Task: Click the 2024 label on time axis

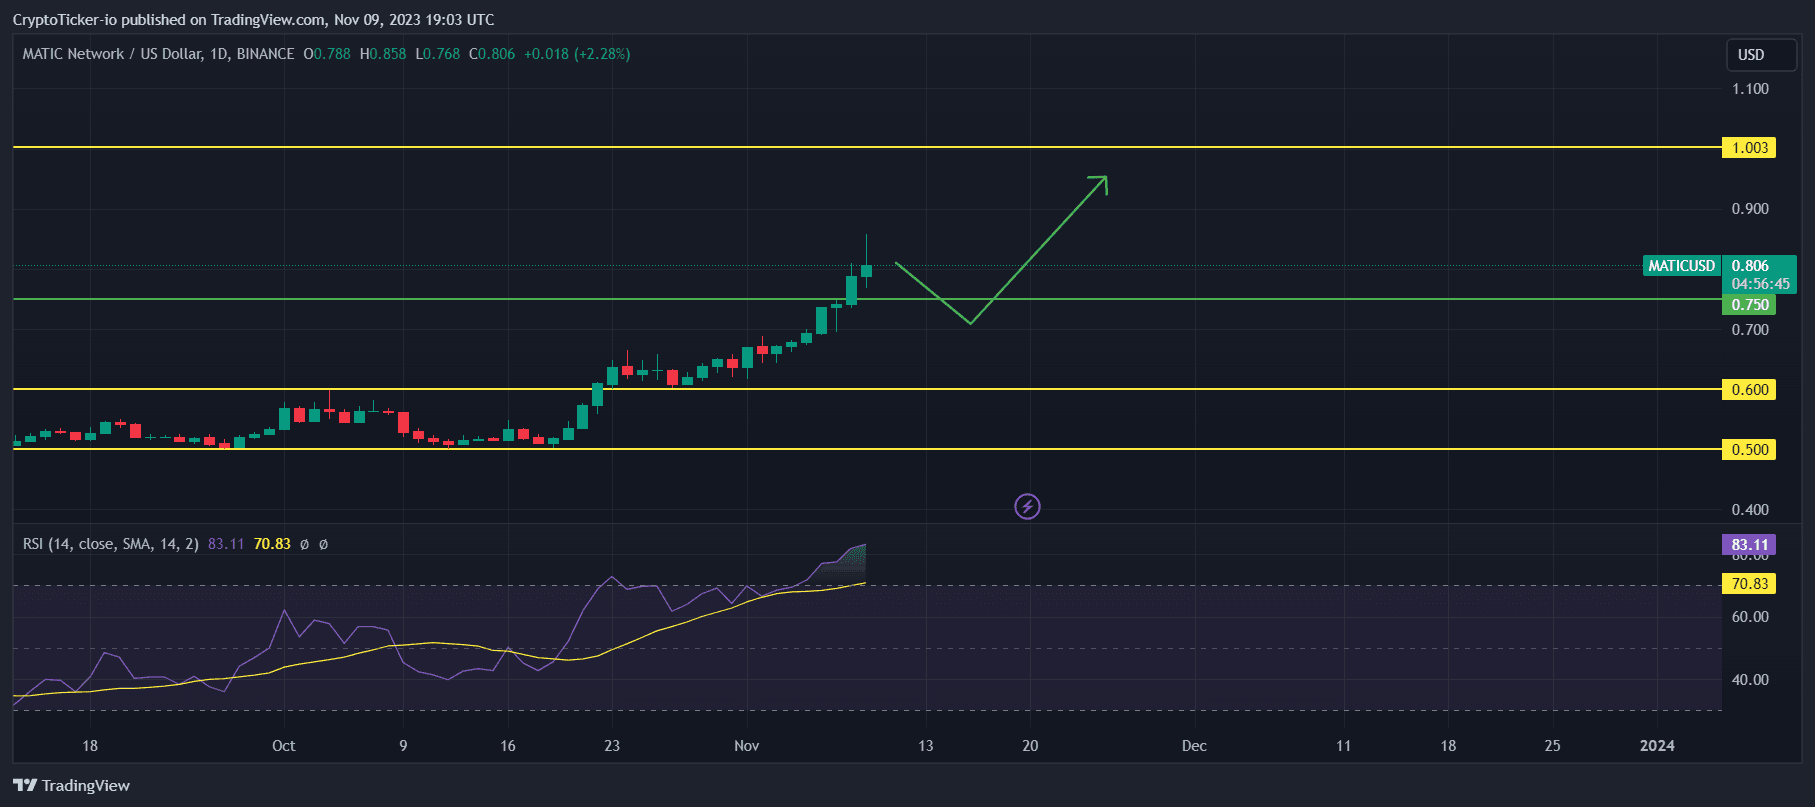Action: click(1657, 746)
